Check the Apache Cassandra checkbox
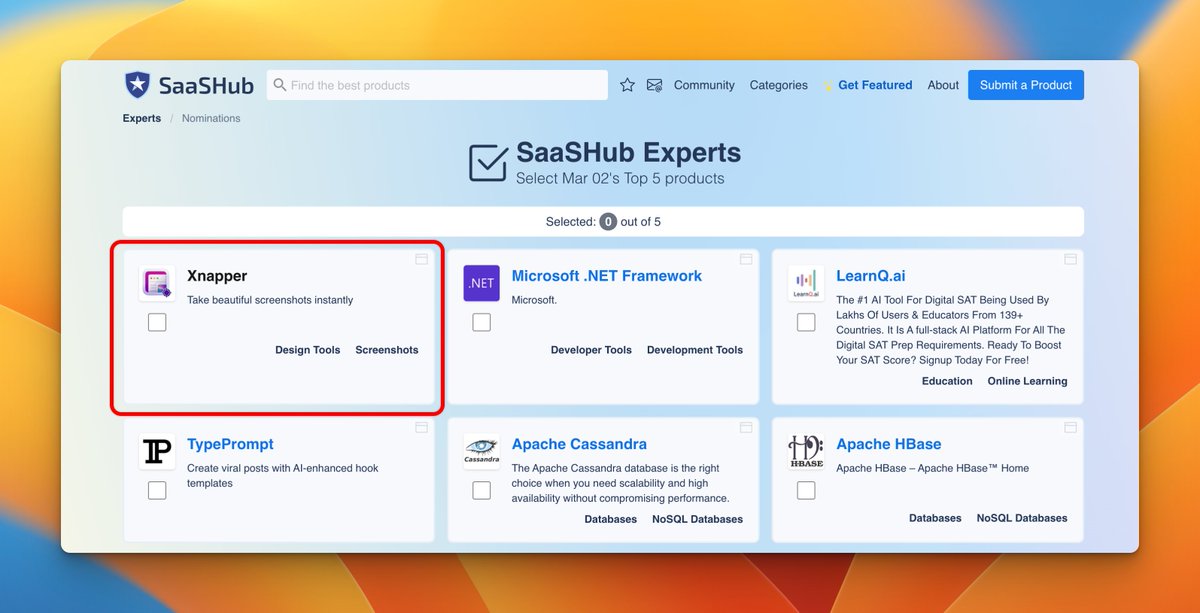The image size is (1200, 613). (482, 490)
